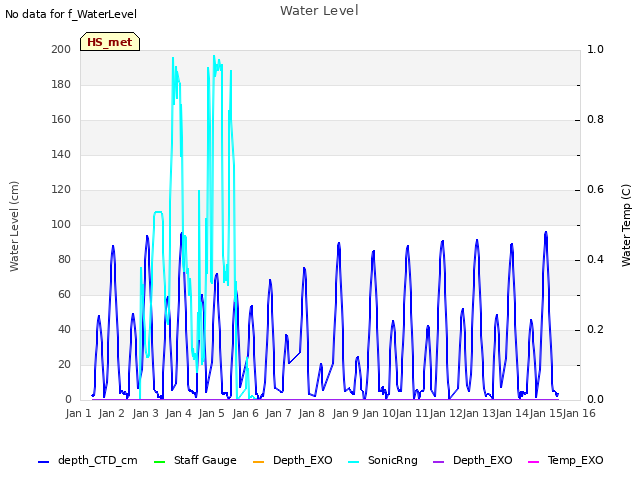Toggle SonicRng legend entry

pos(383,460)
